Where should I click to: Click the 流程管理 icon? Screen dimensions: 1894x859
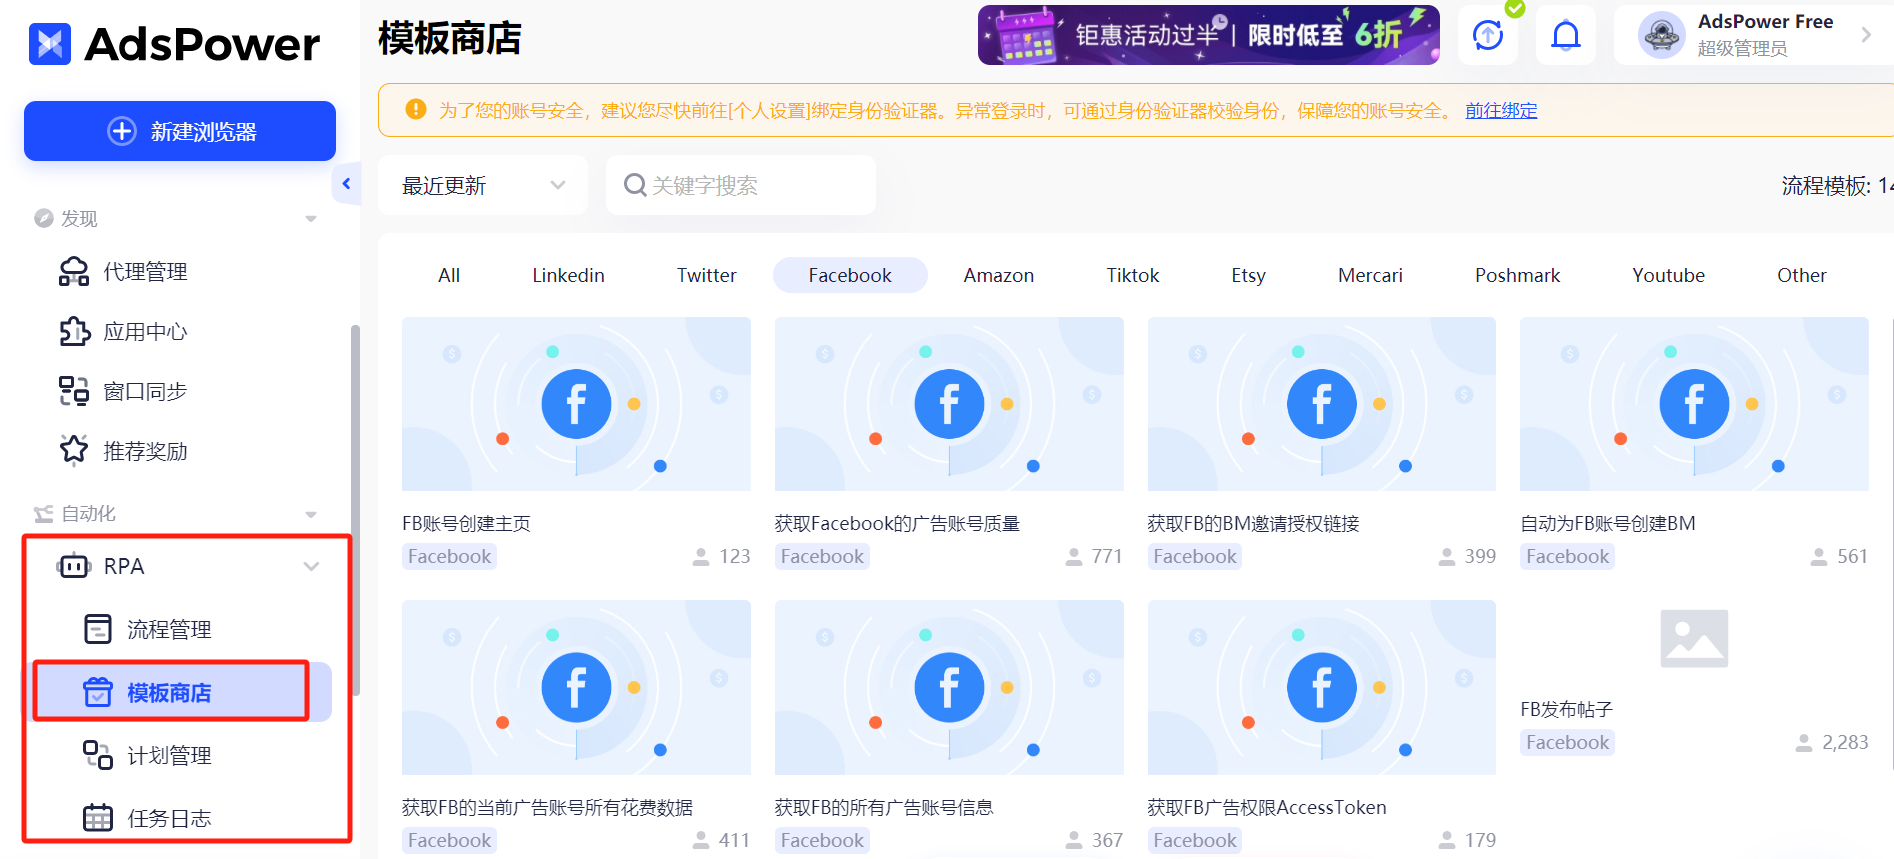(98, 629)
